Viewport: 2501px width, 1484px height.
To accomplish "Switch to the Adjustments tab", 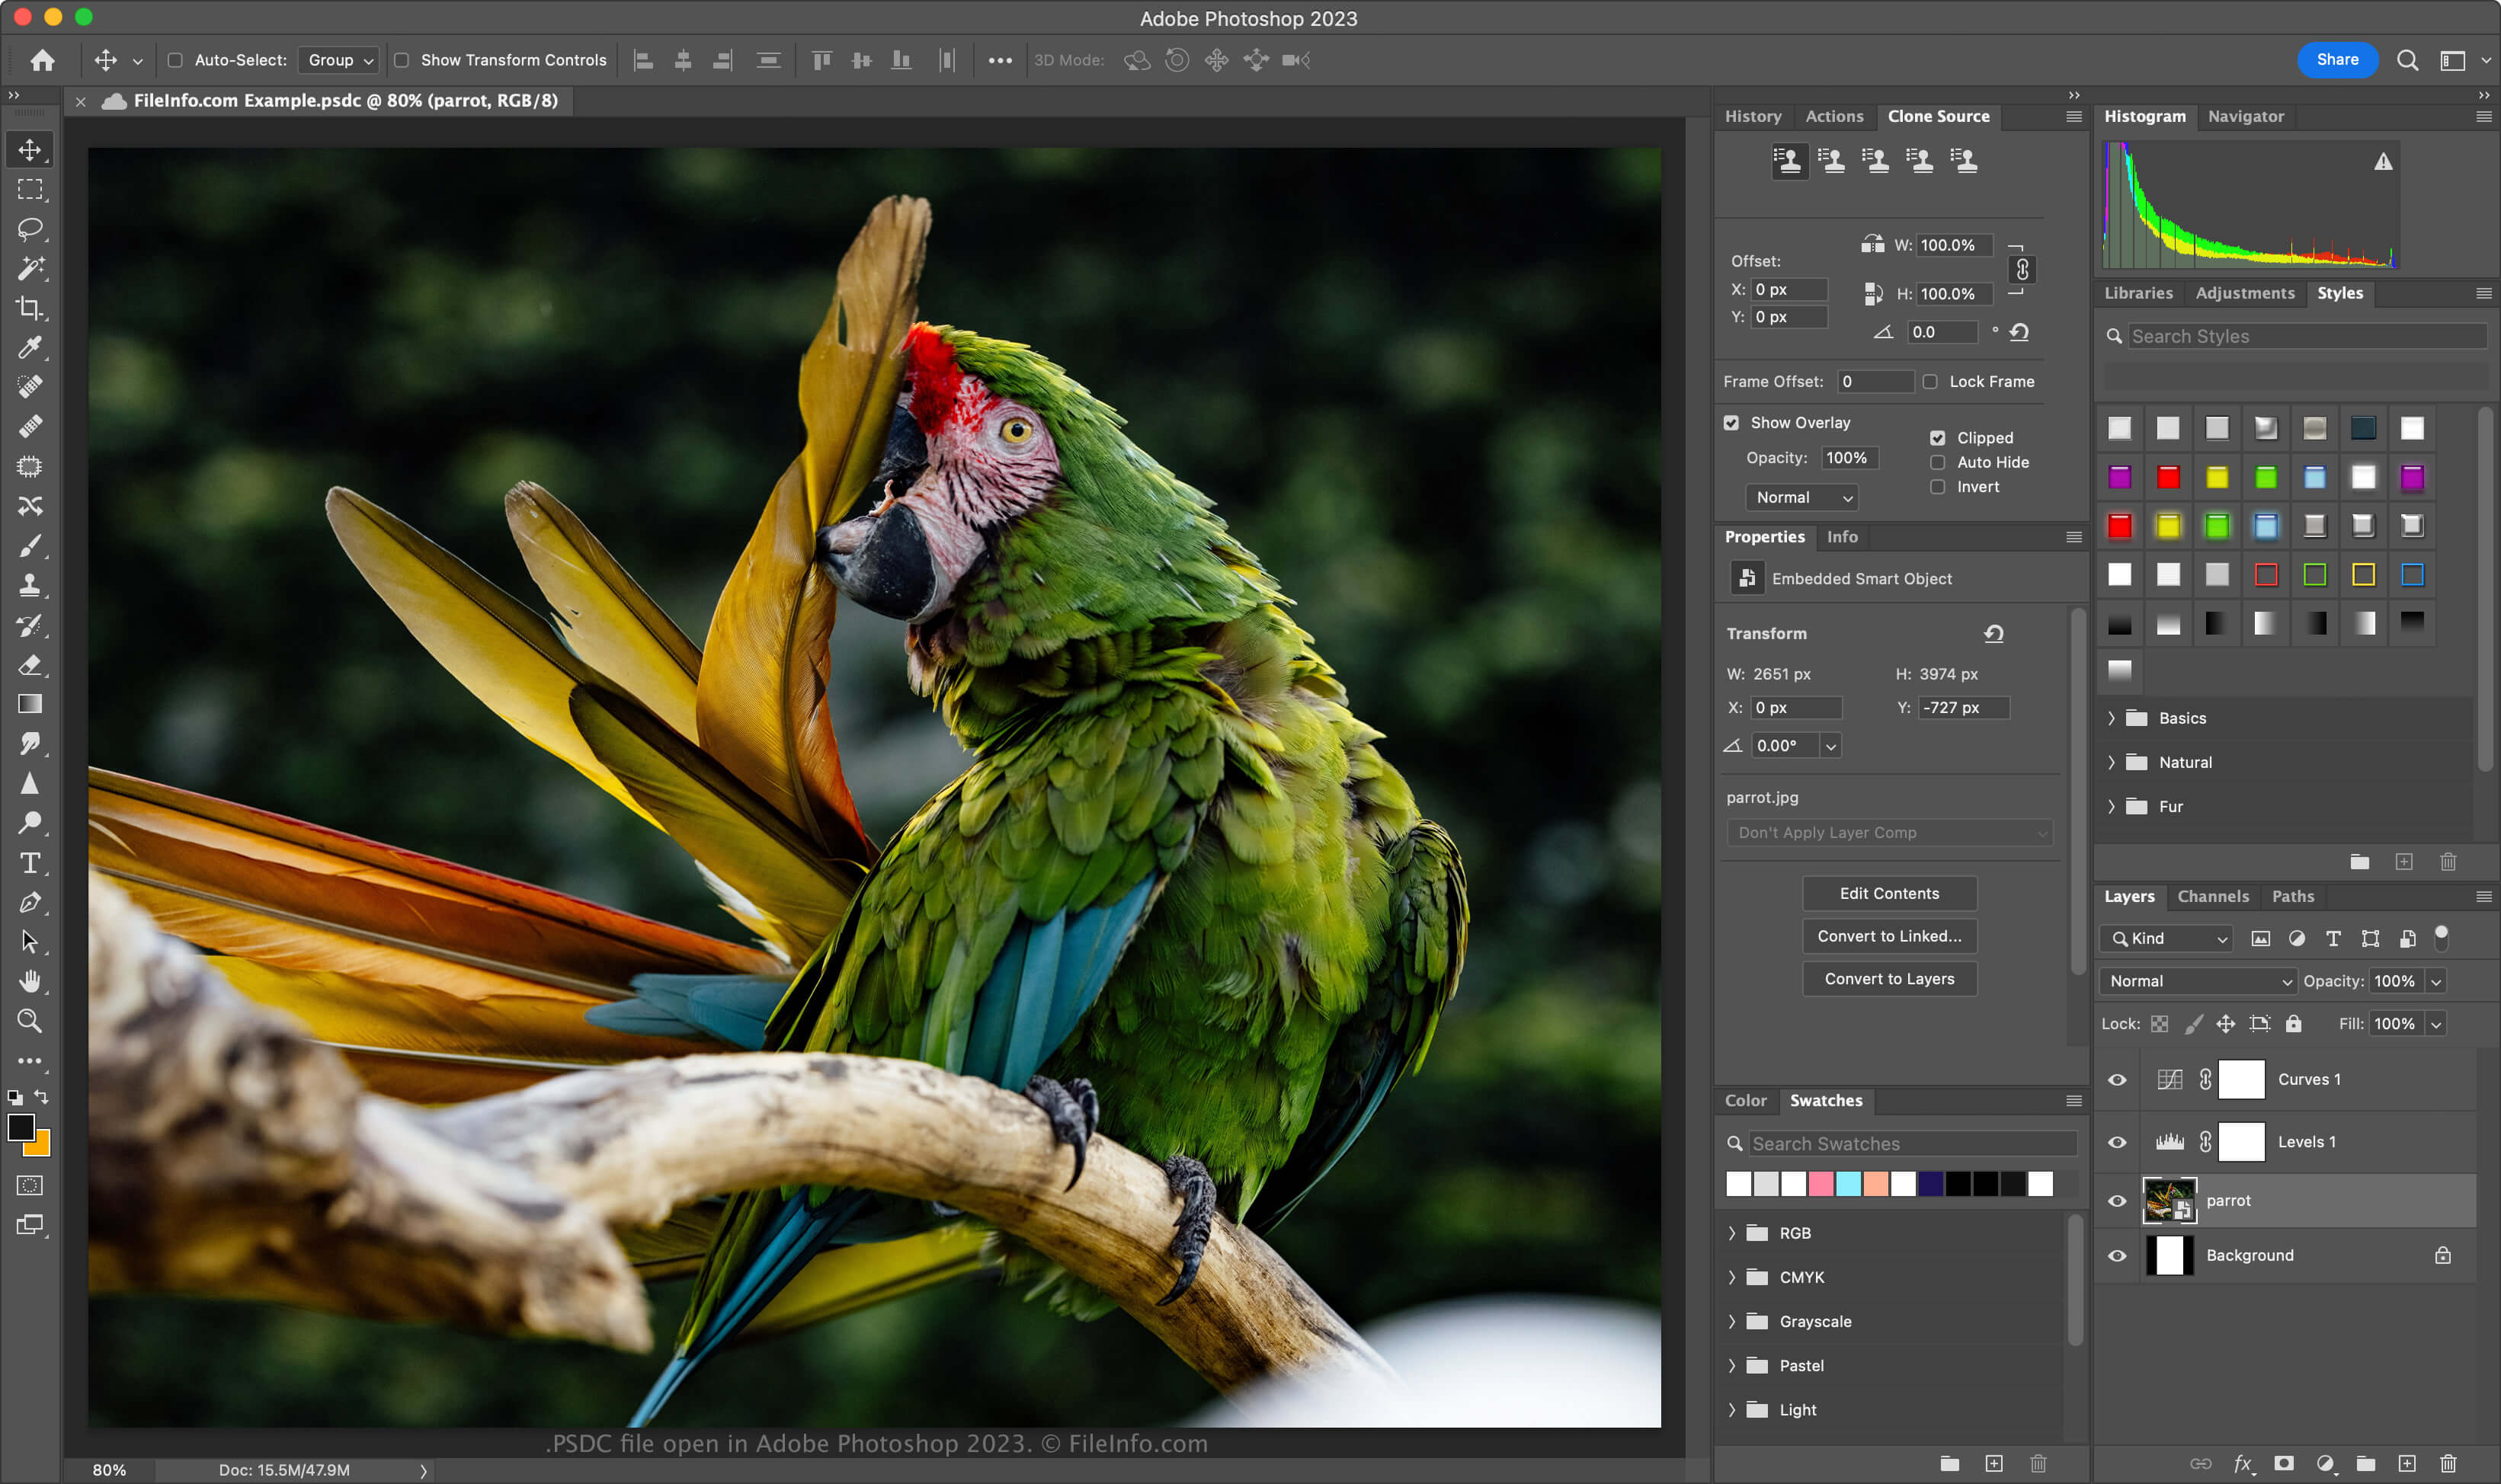I will [2245, 293].
